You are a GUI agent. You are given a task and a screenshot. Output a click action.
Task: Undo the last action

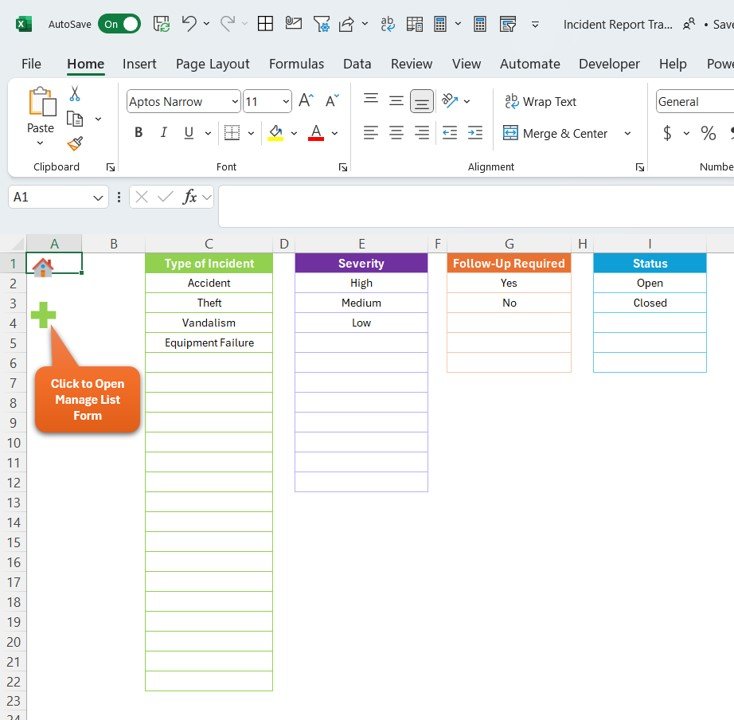point(189,23)
